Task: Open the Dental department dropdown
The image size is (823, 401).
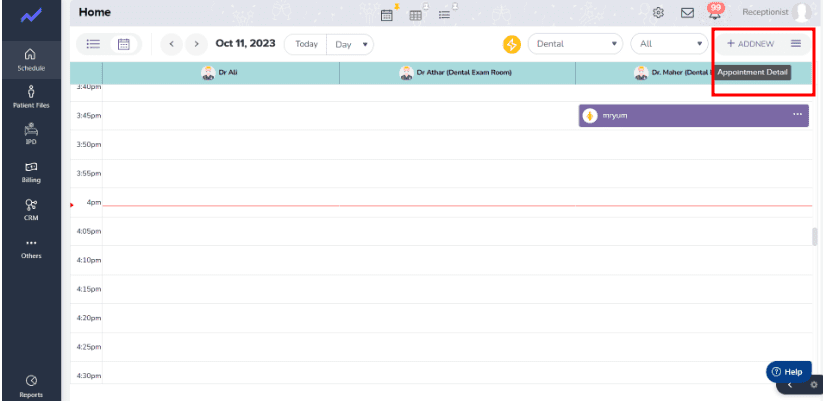Action: pyautogui.click(x=575, y=44)
